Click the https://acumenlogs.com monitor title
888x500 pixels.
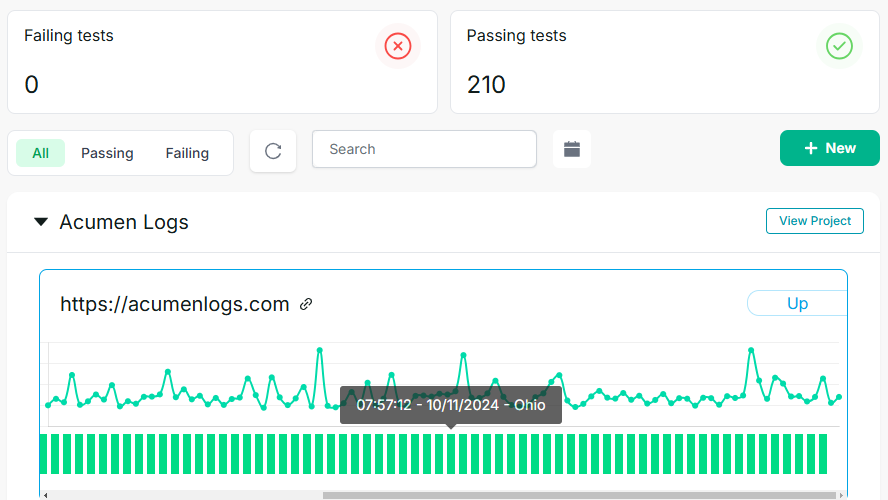pyautogui.click(x=174, y=304)
